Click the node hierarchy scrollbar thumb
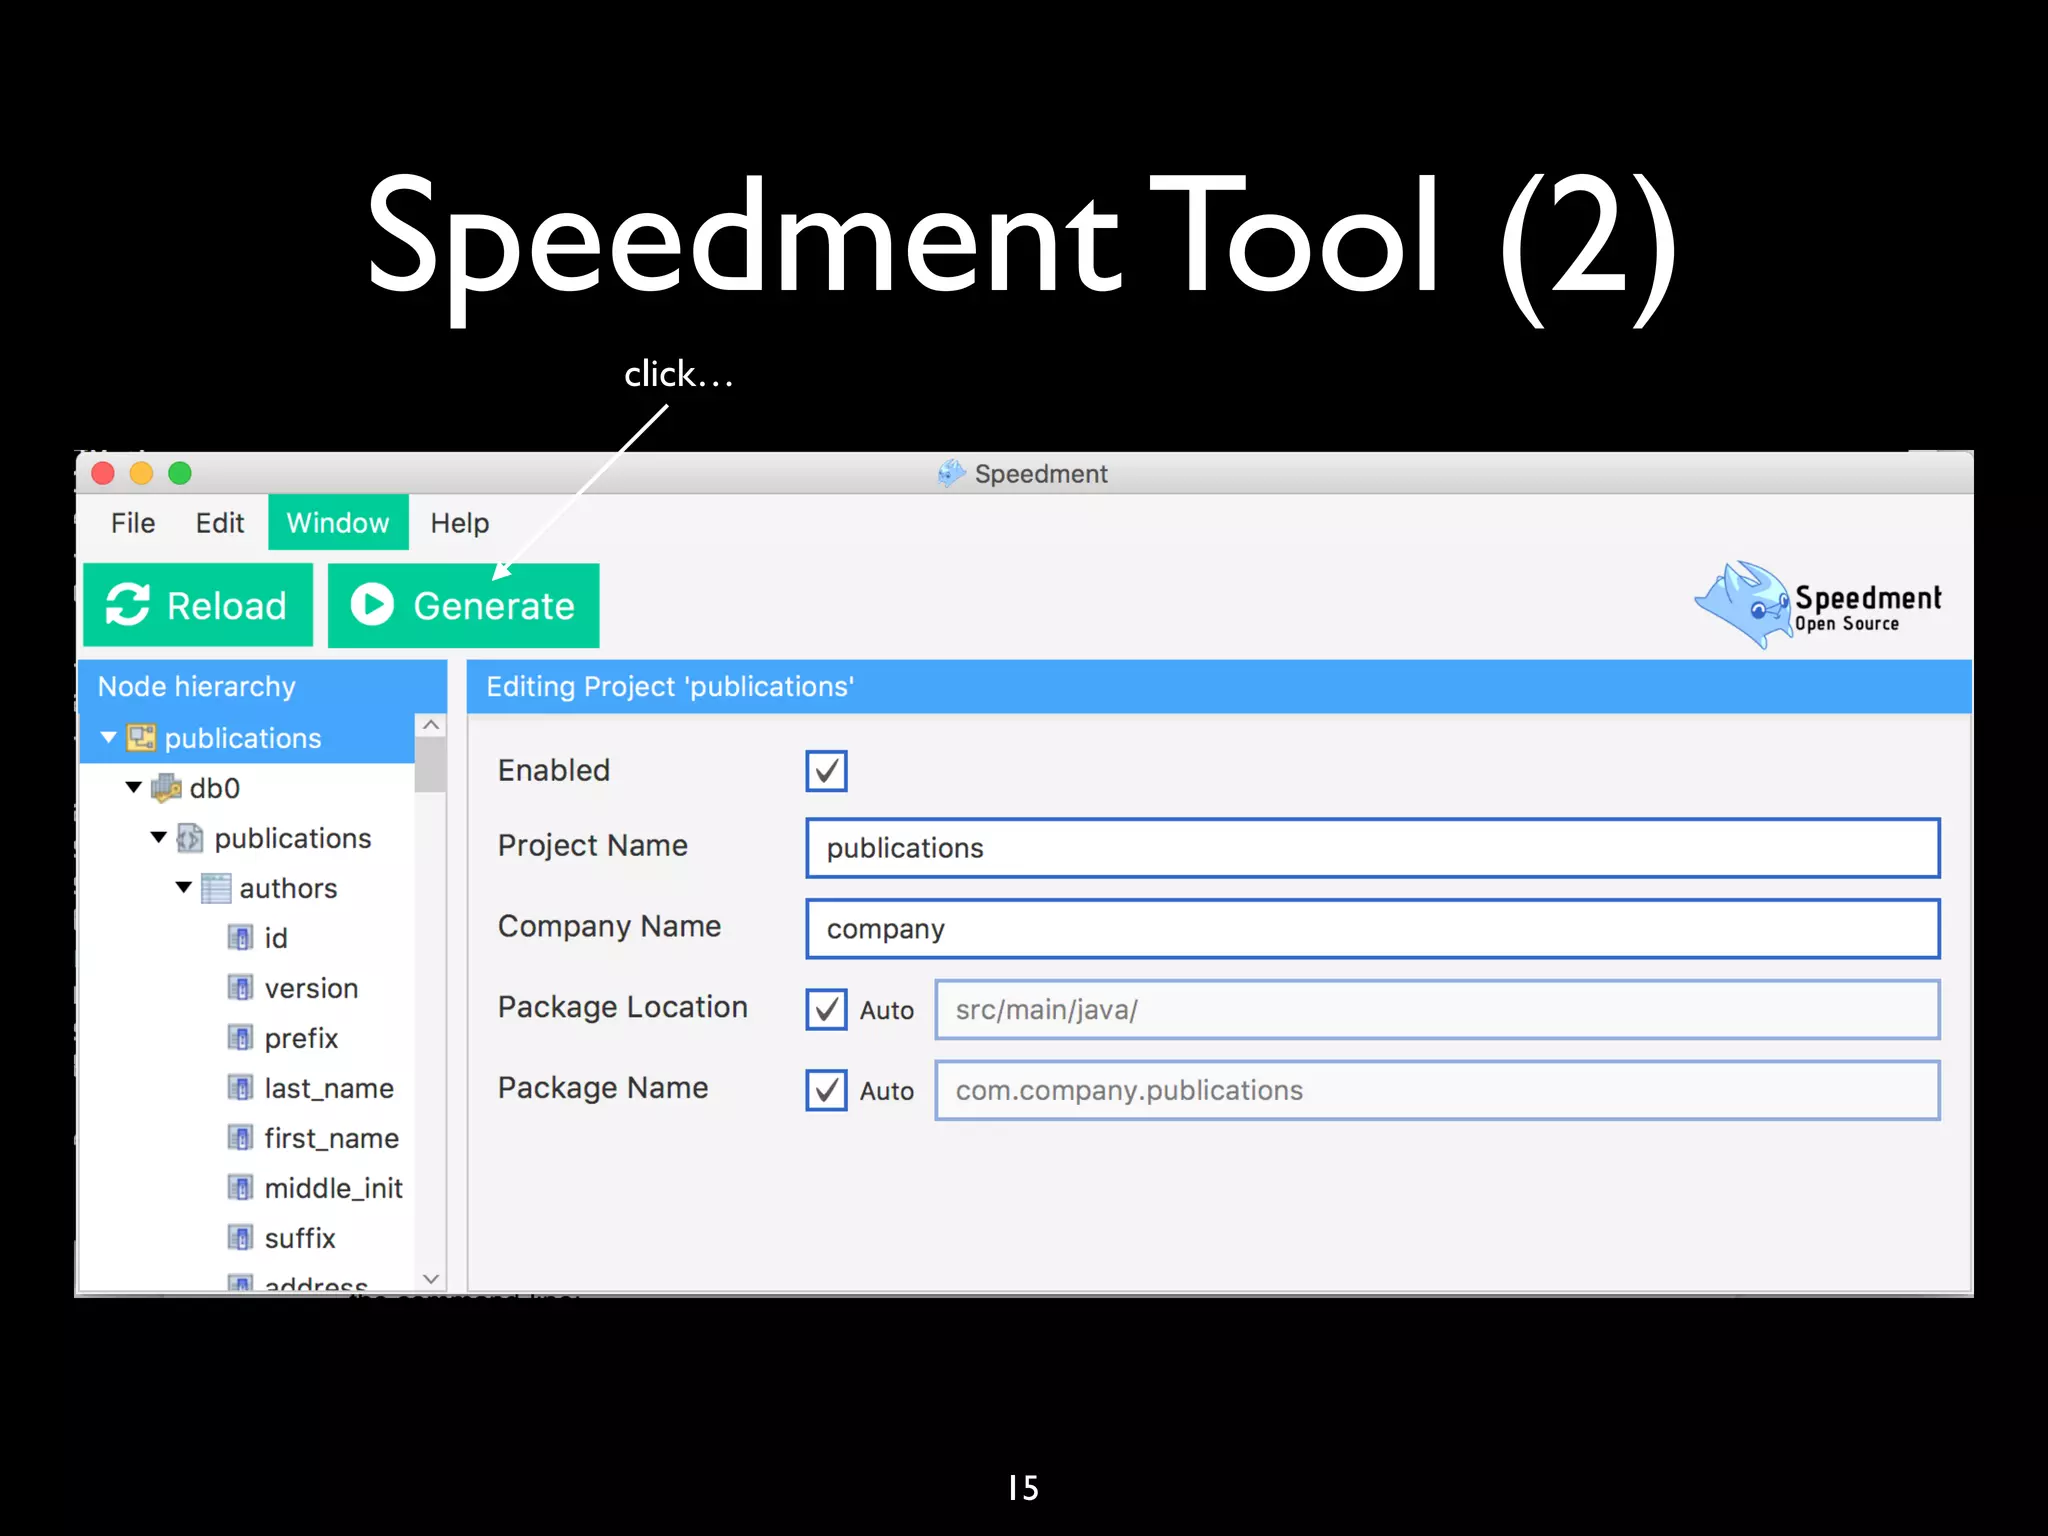2048x1536 pixels. click(x=431, y=765)
